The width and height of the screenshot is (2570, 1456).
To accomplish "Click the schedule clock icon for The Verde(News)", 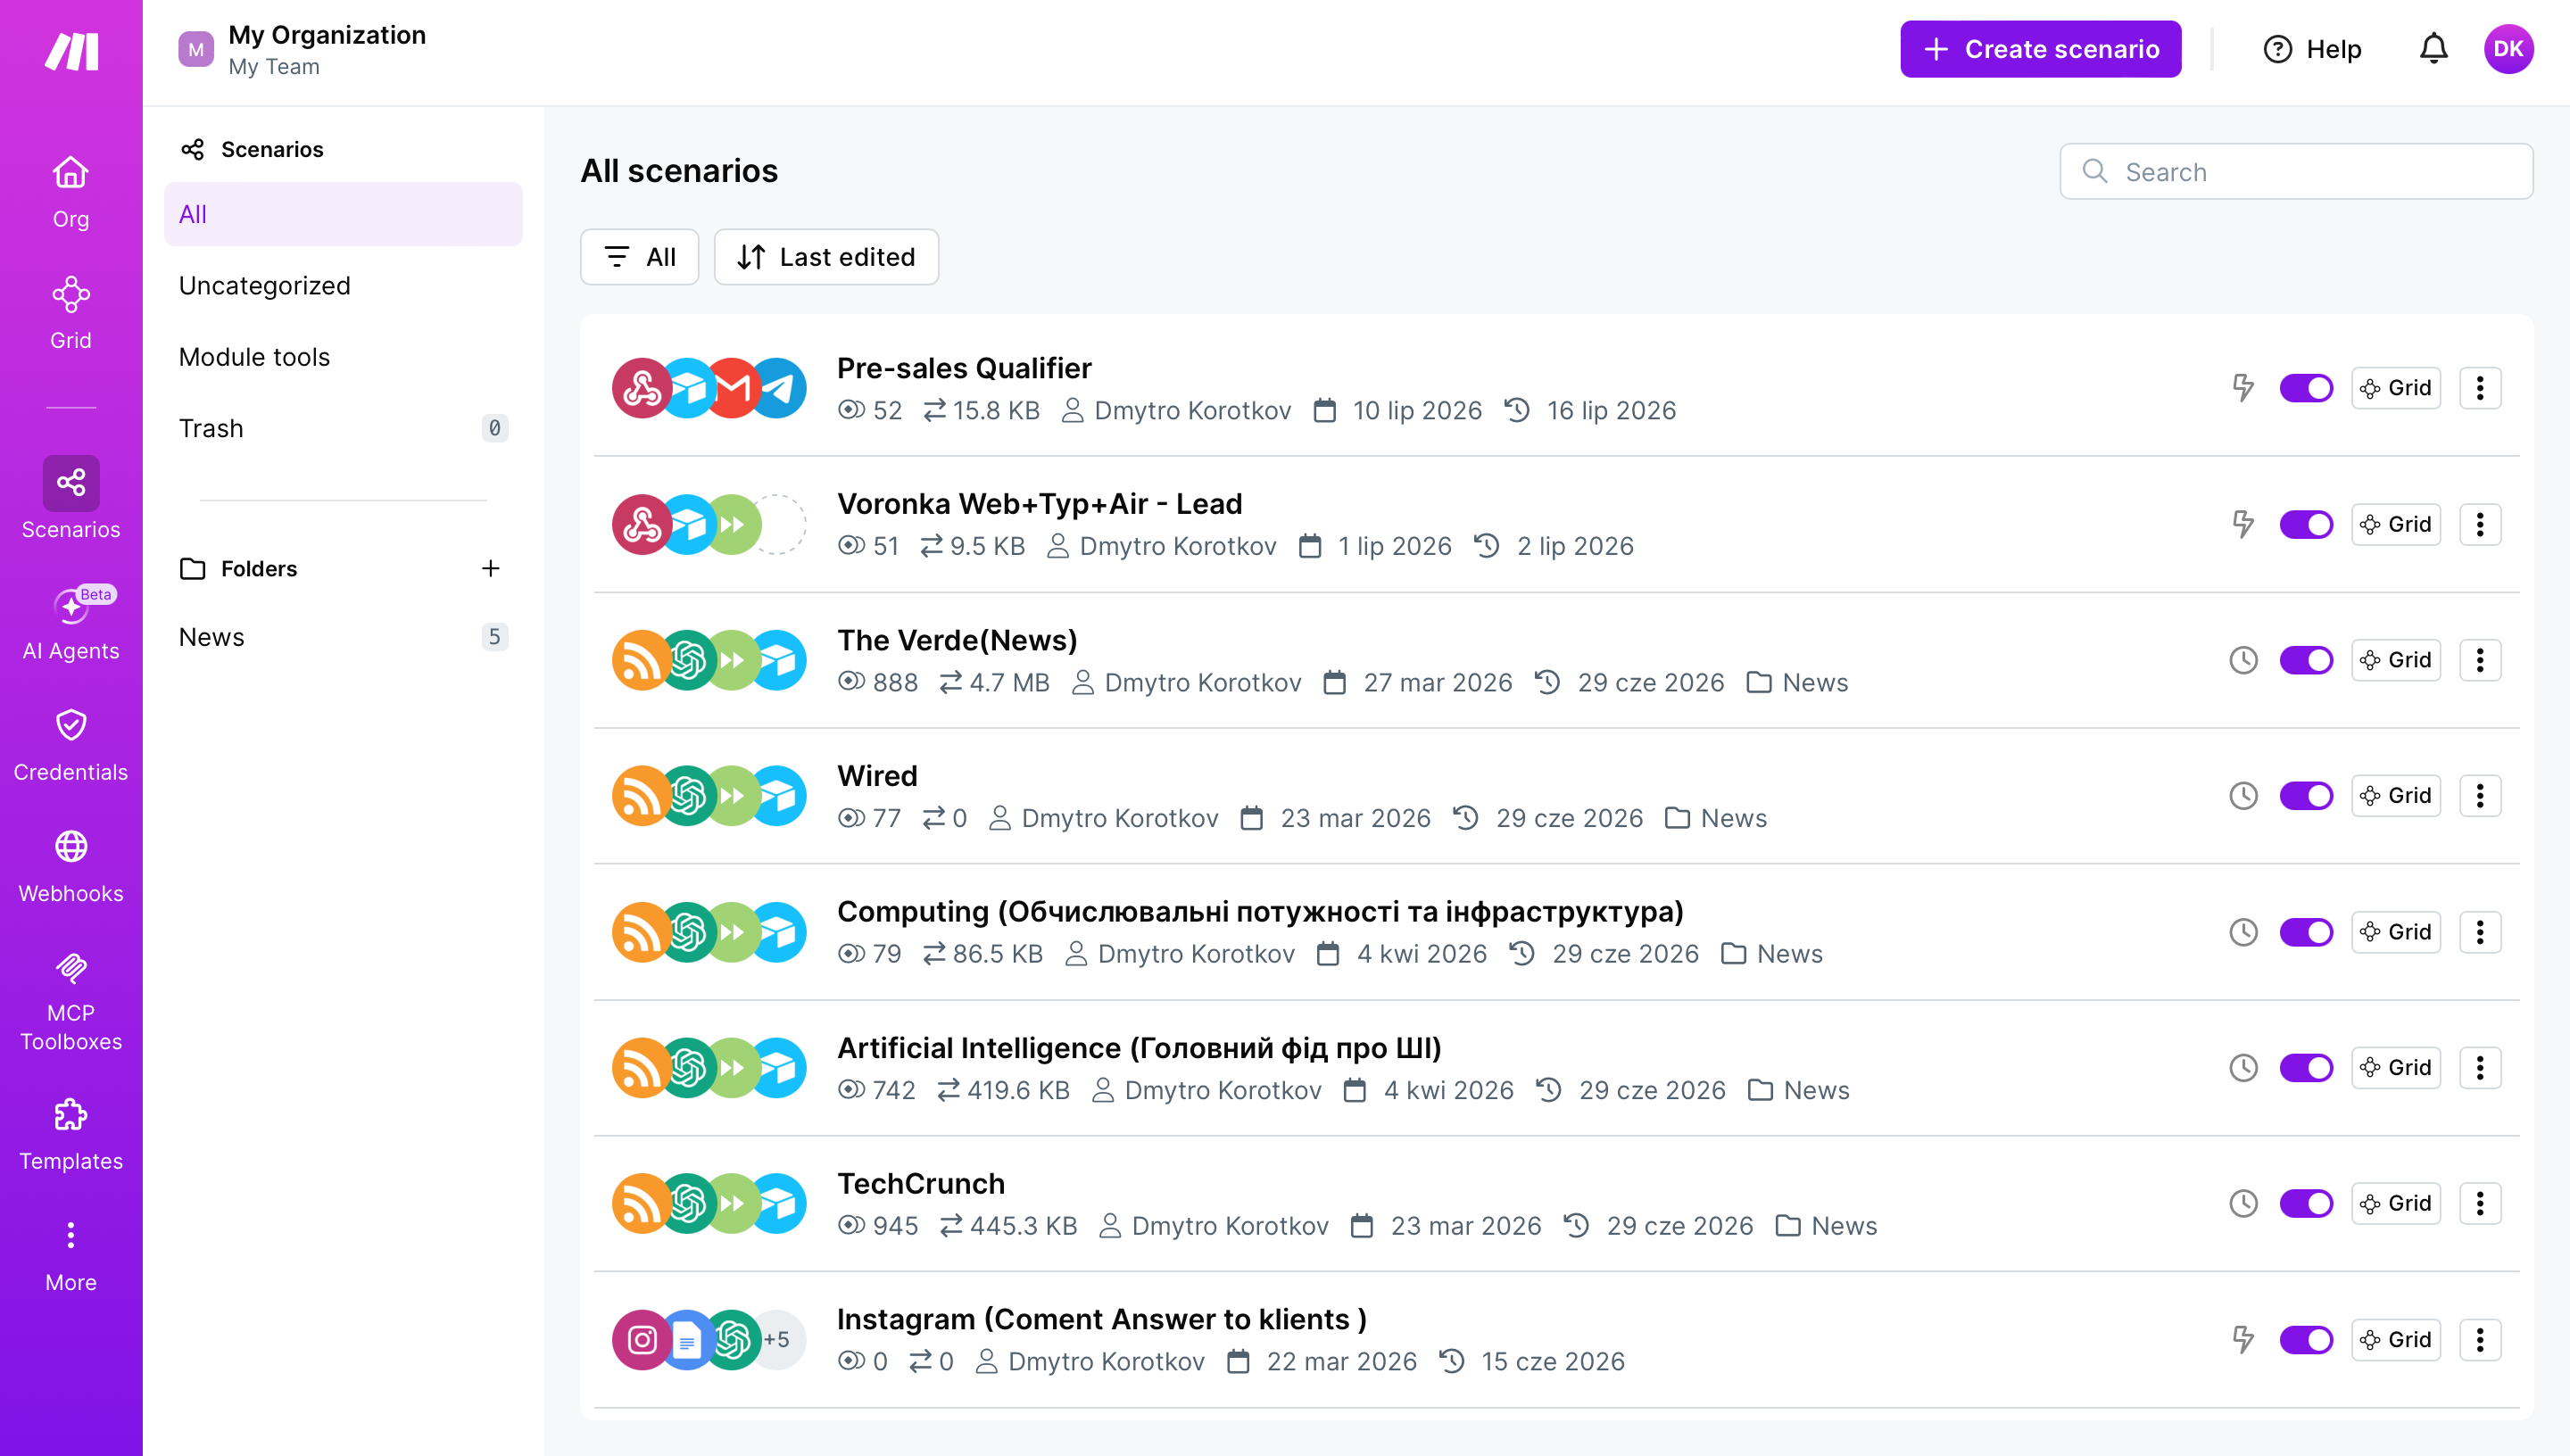I will pyautogui.click(x=2243, y=660).
